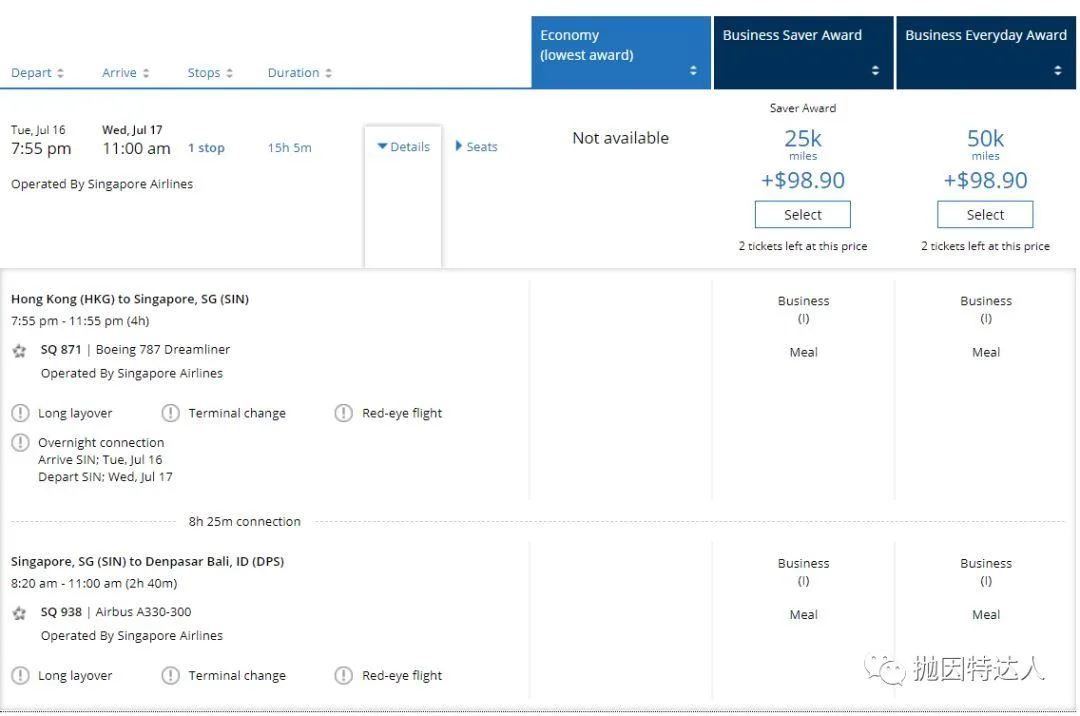This screenshot has width=1080, height=716.
Task: Sort flights by Arrive column
Action: click(119, 73)
